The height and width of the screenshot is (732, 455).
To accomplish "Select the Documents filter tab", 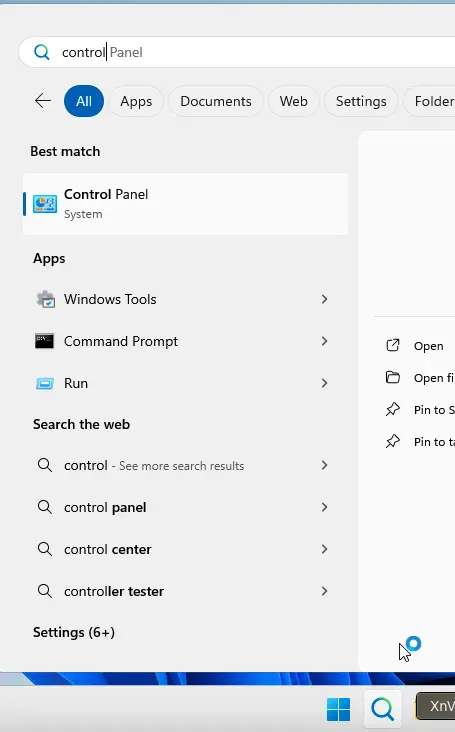I will (x=216, y=101).
